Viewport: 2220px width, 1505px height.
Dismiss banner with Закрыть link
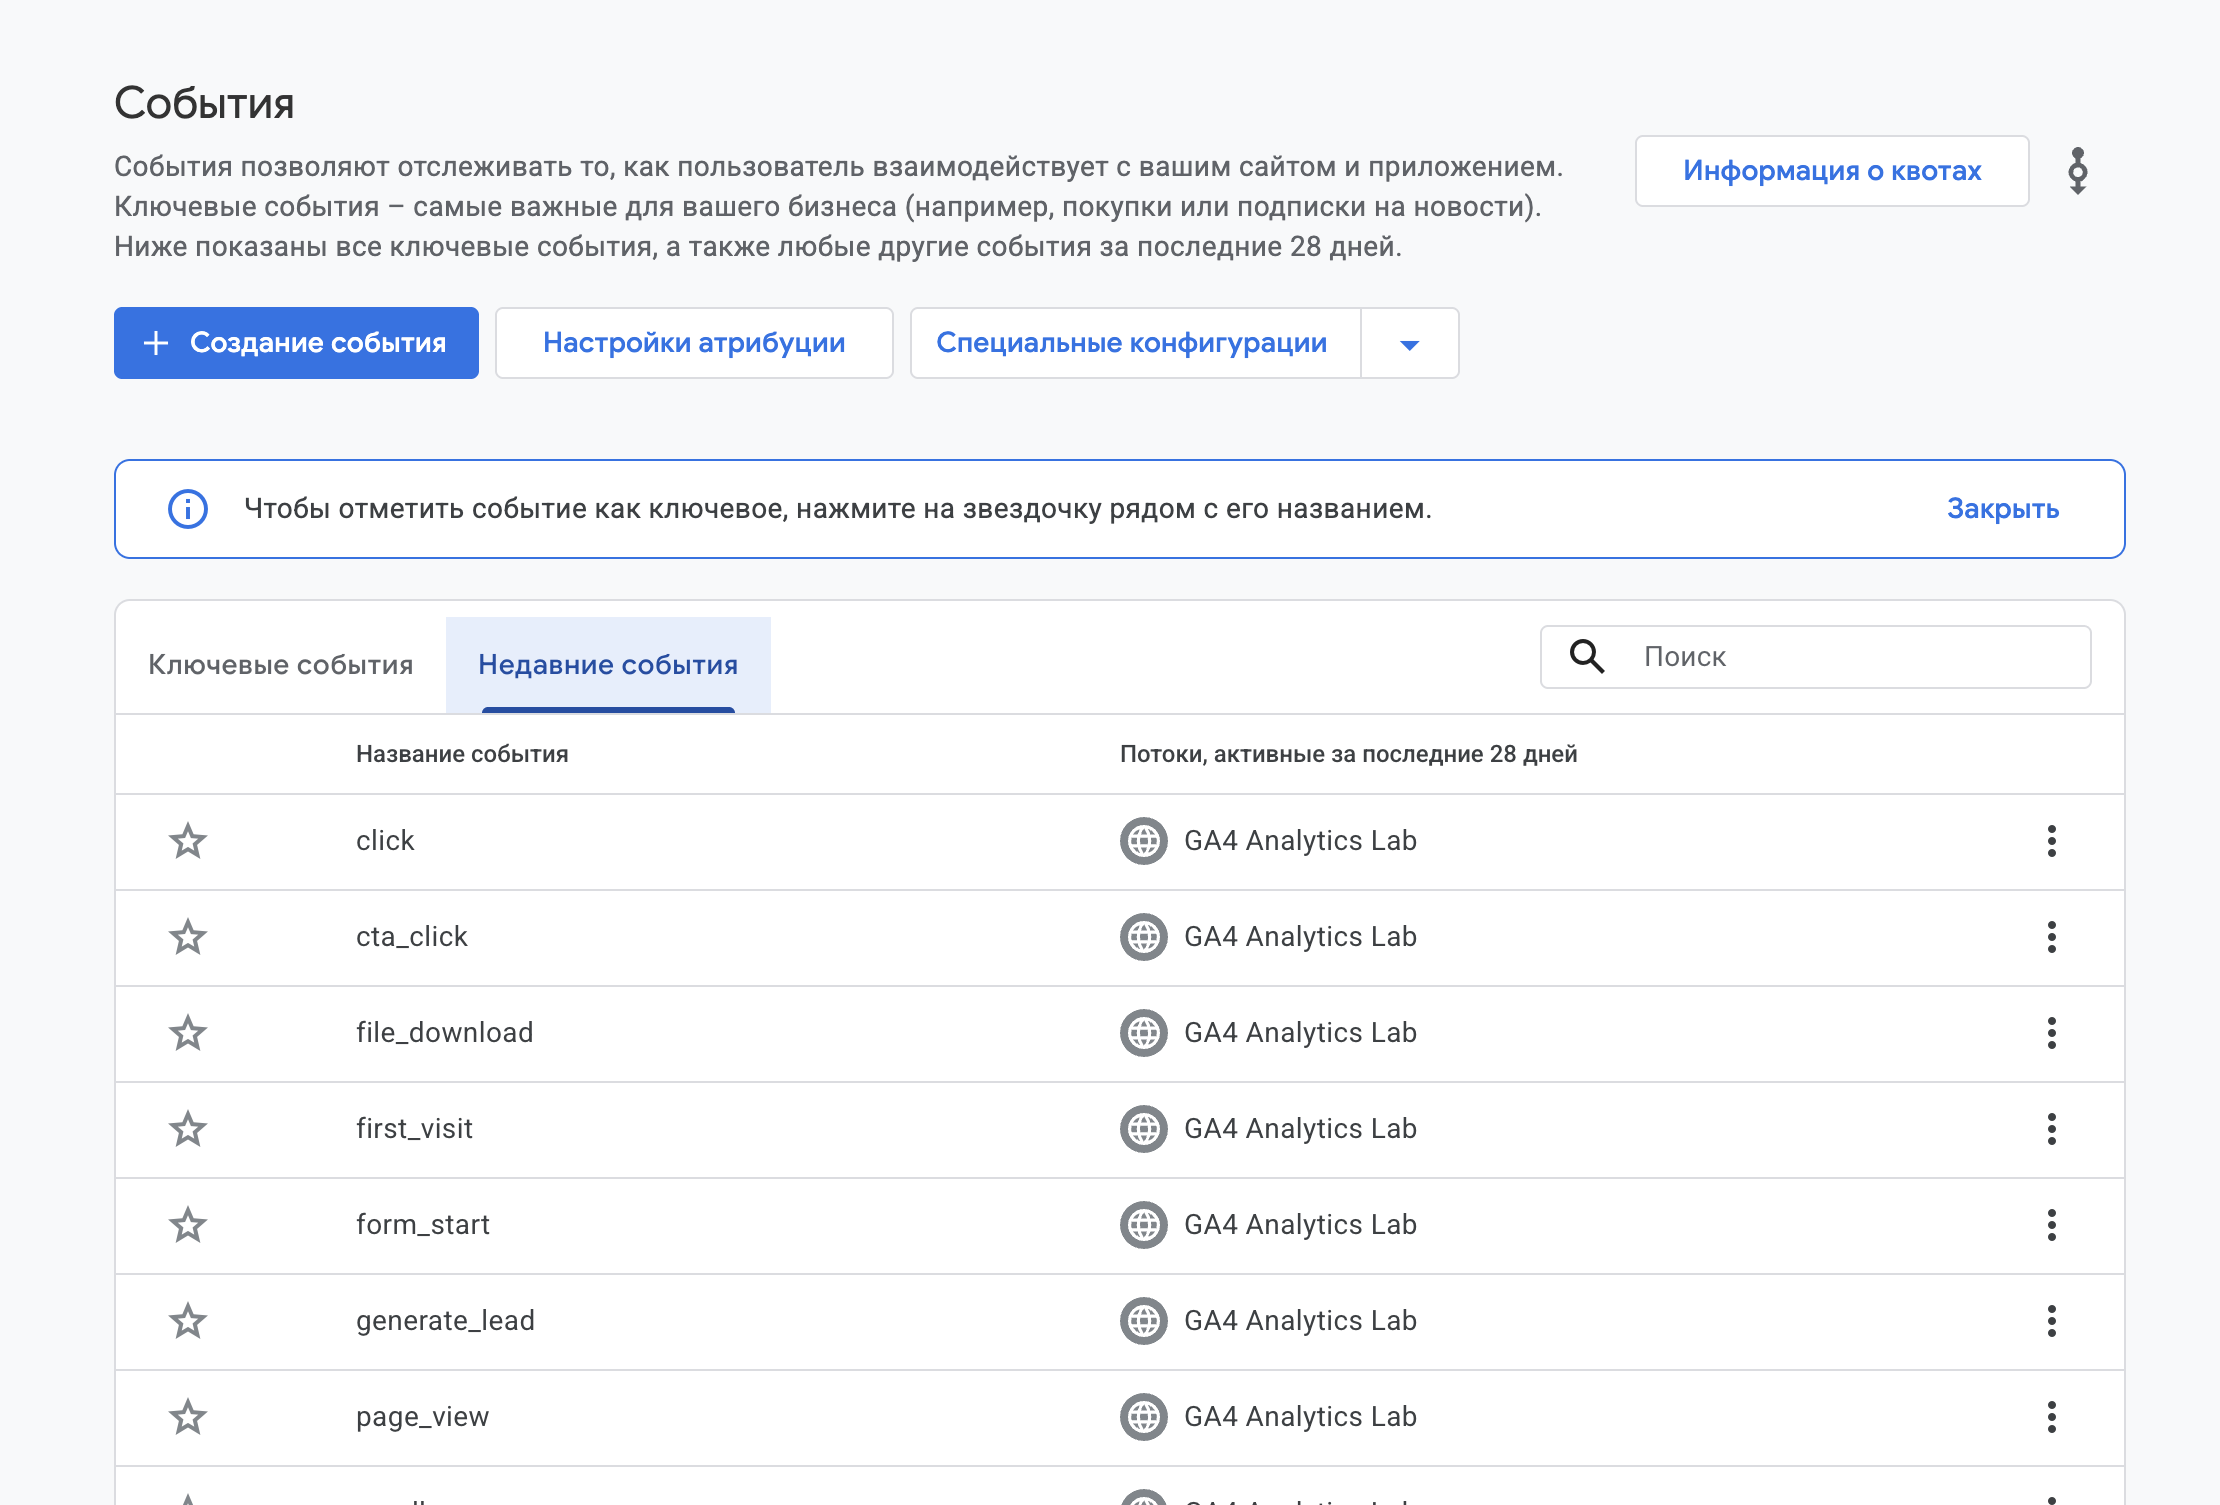(2003, 509)
